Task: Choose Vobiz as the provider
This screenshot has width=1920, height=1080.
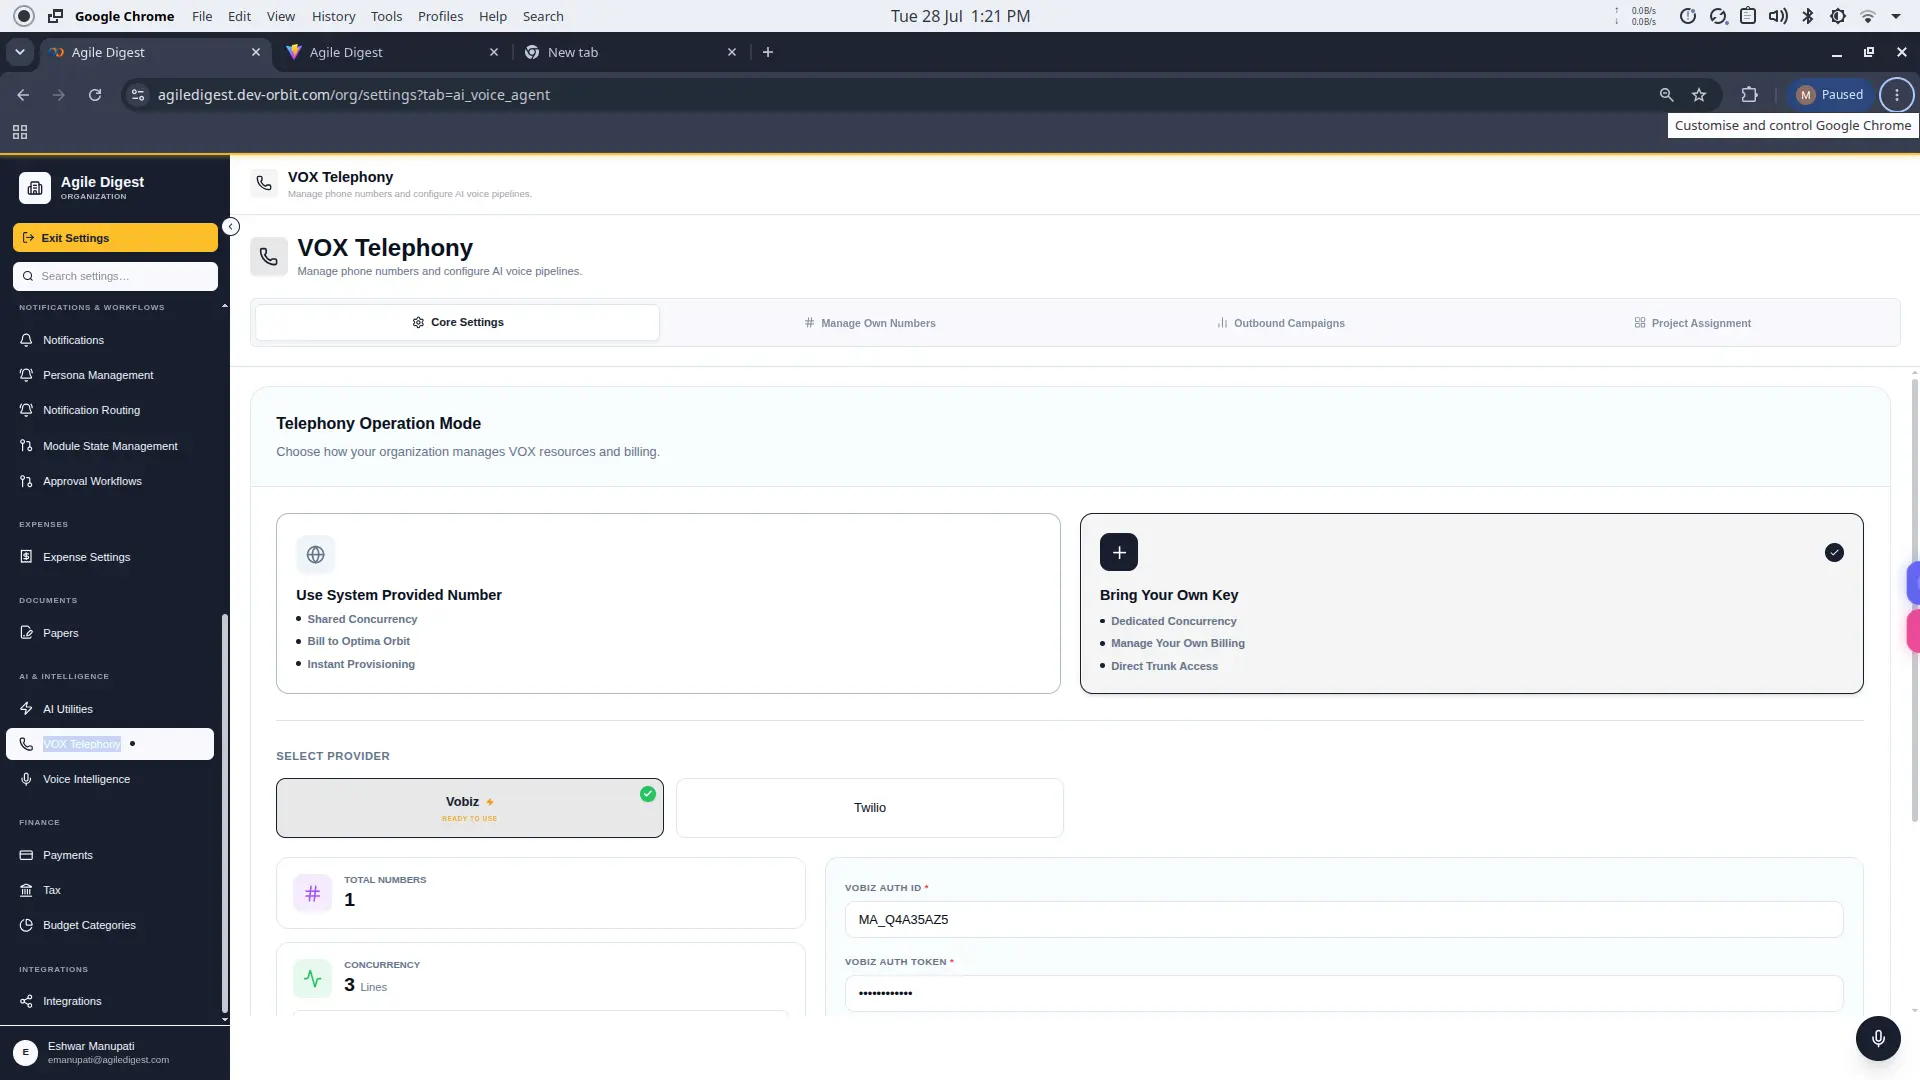Action: 470,808
